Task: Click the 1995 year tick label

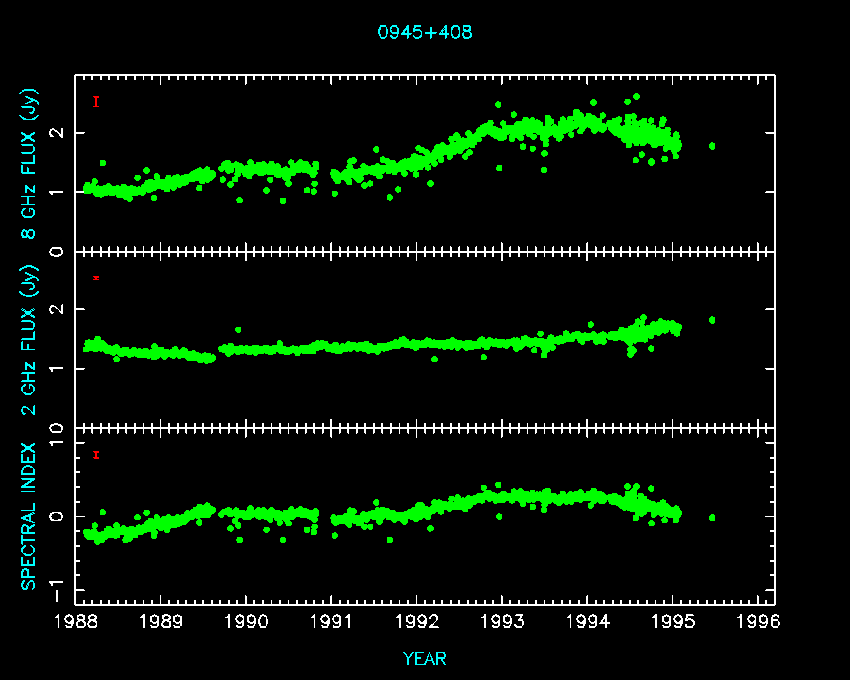Action: pos(674,623)
